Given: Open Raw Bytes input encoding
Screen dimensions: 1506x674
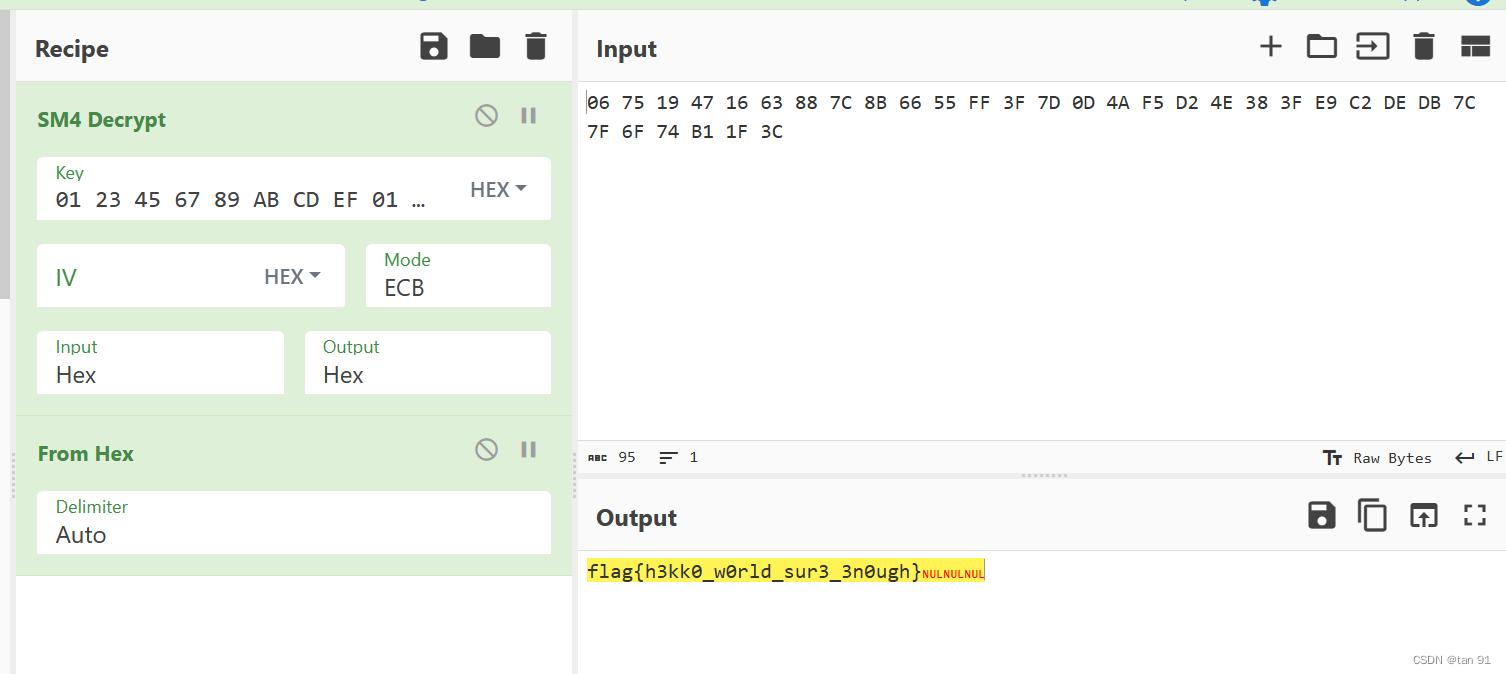Looking at the screenshot, I should click(x=1377, y=458).
